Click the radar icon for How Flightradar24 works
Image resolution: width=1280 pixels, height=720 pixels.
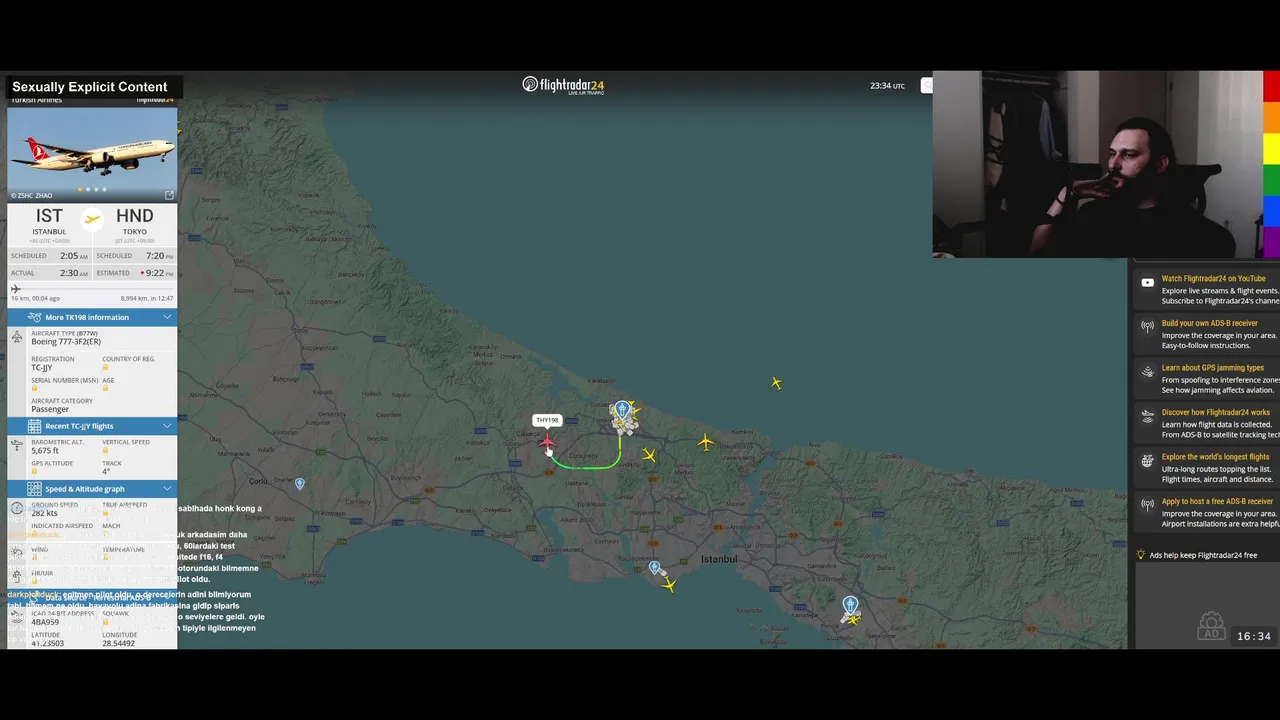tap(1147, 416)
